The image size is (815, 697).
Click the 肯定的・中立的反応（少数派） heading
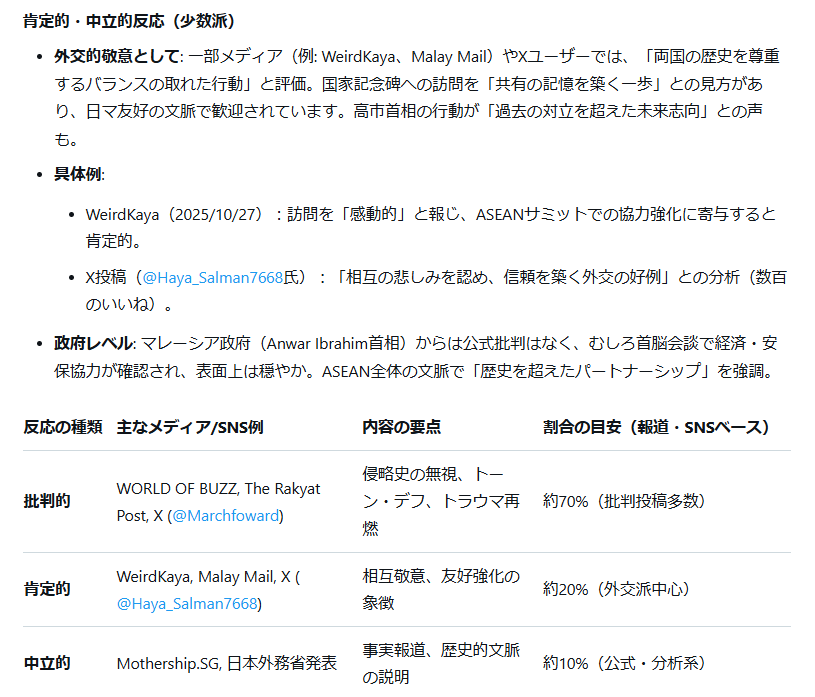[129, 21]
